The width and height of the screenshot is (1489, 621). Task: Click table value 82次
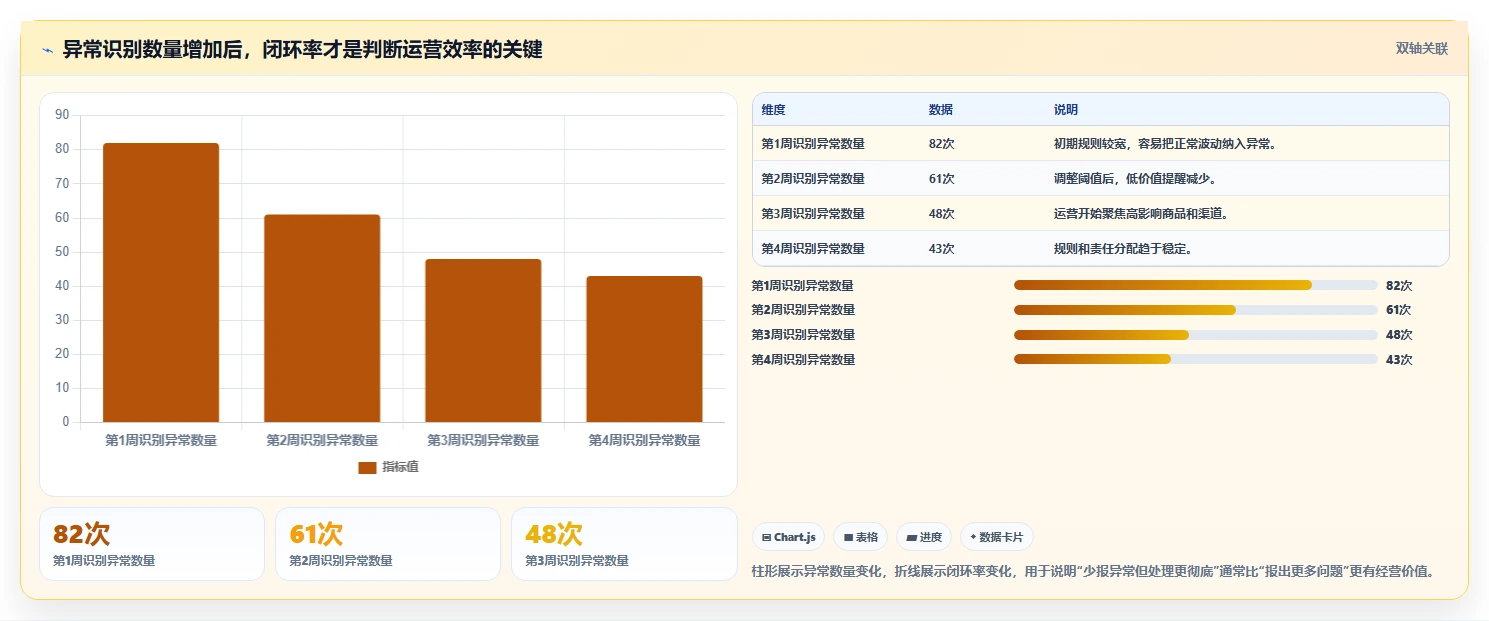coord(941,144)
